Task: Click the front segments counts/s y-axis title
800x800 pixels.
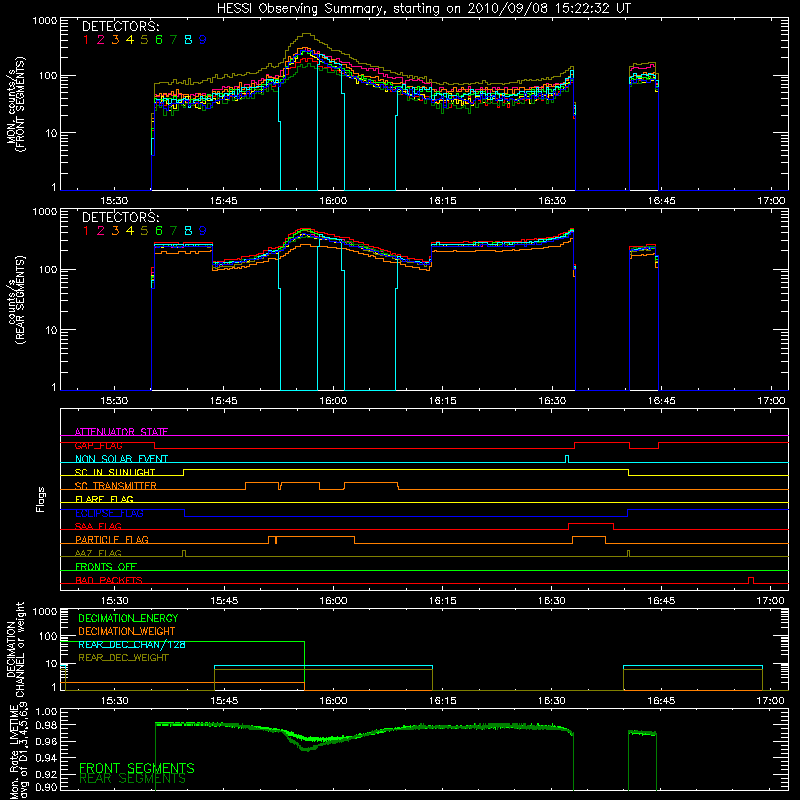Action: click(15, 104)
